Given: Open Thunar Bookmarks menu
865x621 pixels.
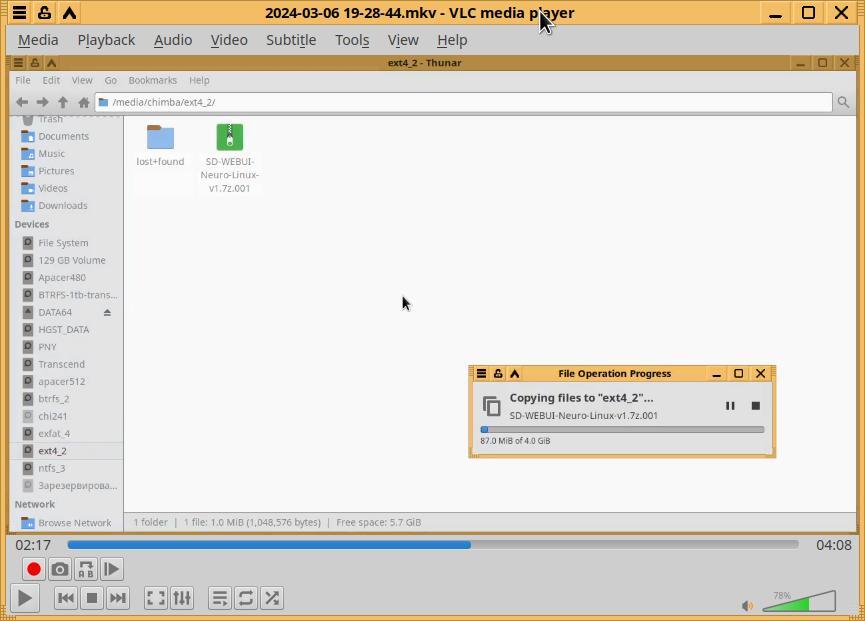Looking at the screenshot, I should [x=153, y=81].
